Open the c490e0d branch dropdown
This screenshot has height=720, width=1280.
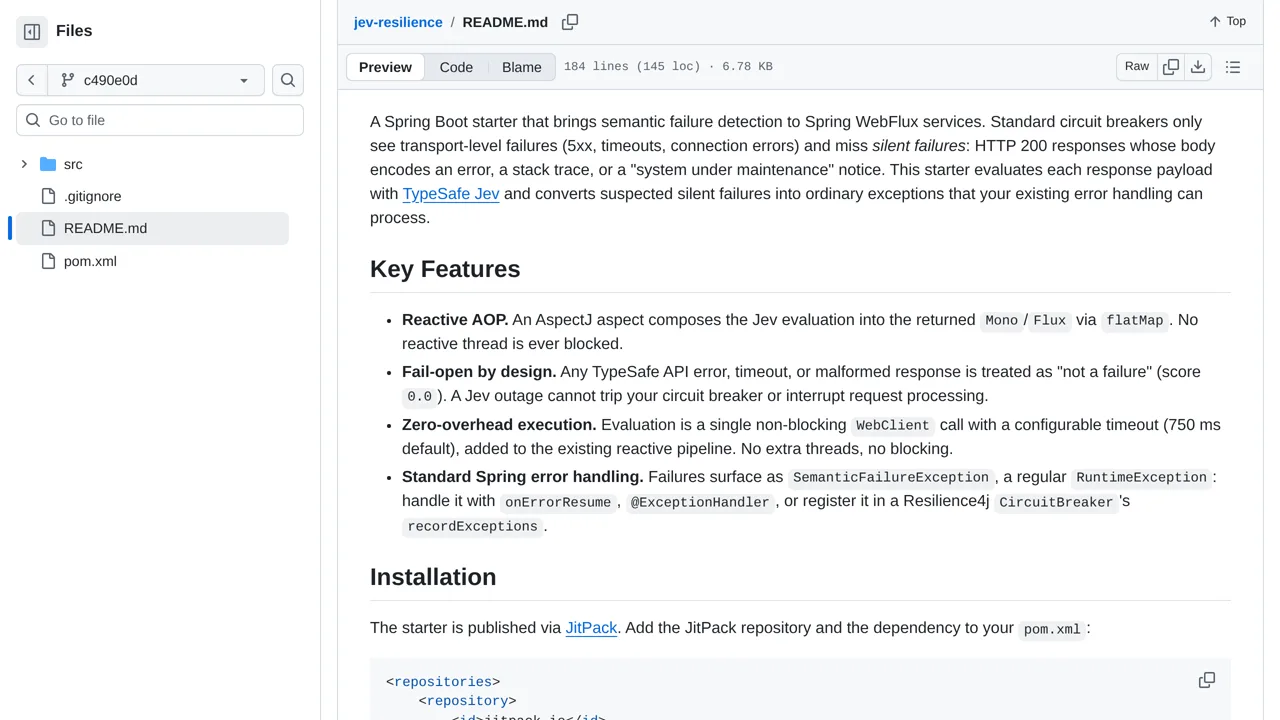click(x=156, y=80)
